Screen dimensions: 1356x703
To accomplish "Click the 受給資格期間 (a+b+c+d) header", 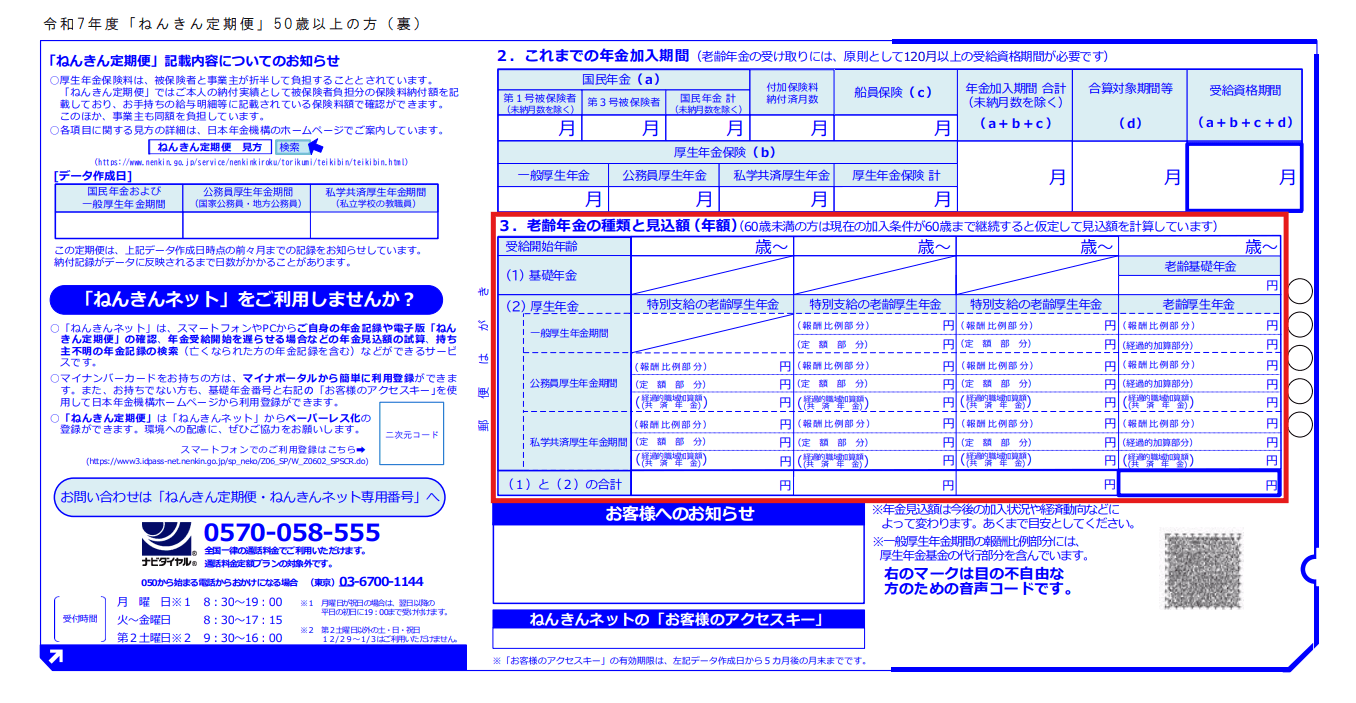I will (x=1245, y=105).
